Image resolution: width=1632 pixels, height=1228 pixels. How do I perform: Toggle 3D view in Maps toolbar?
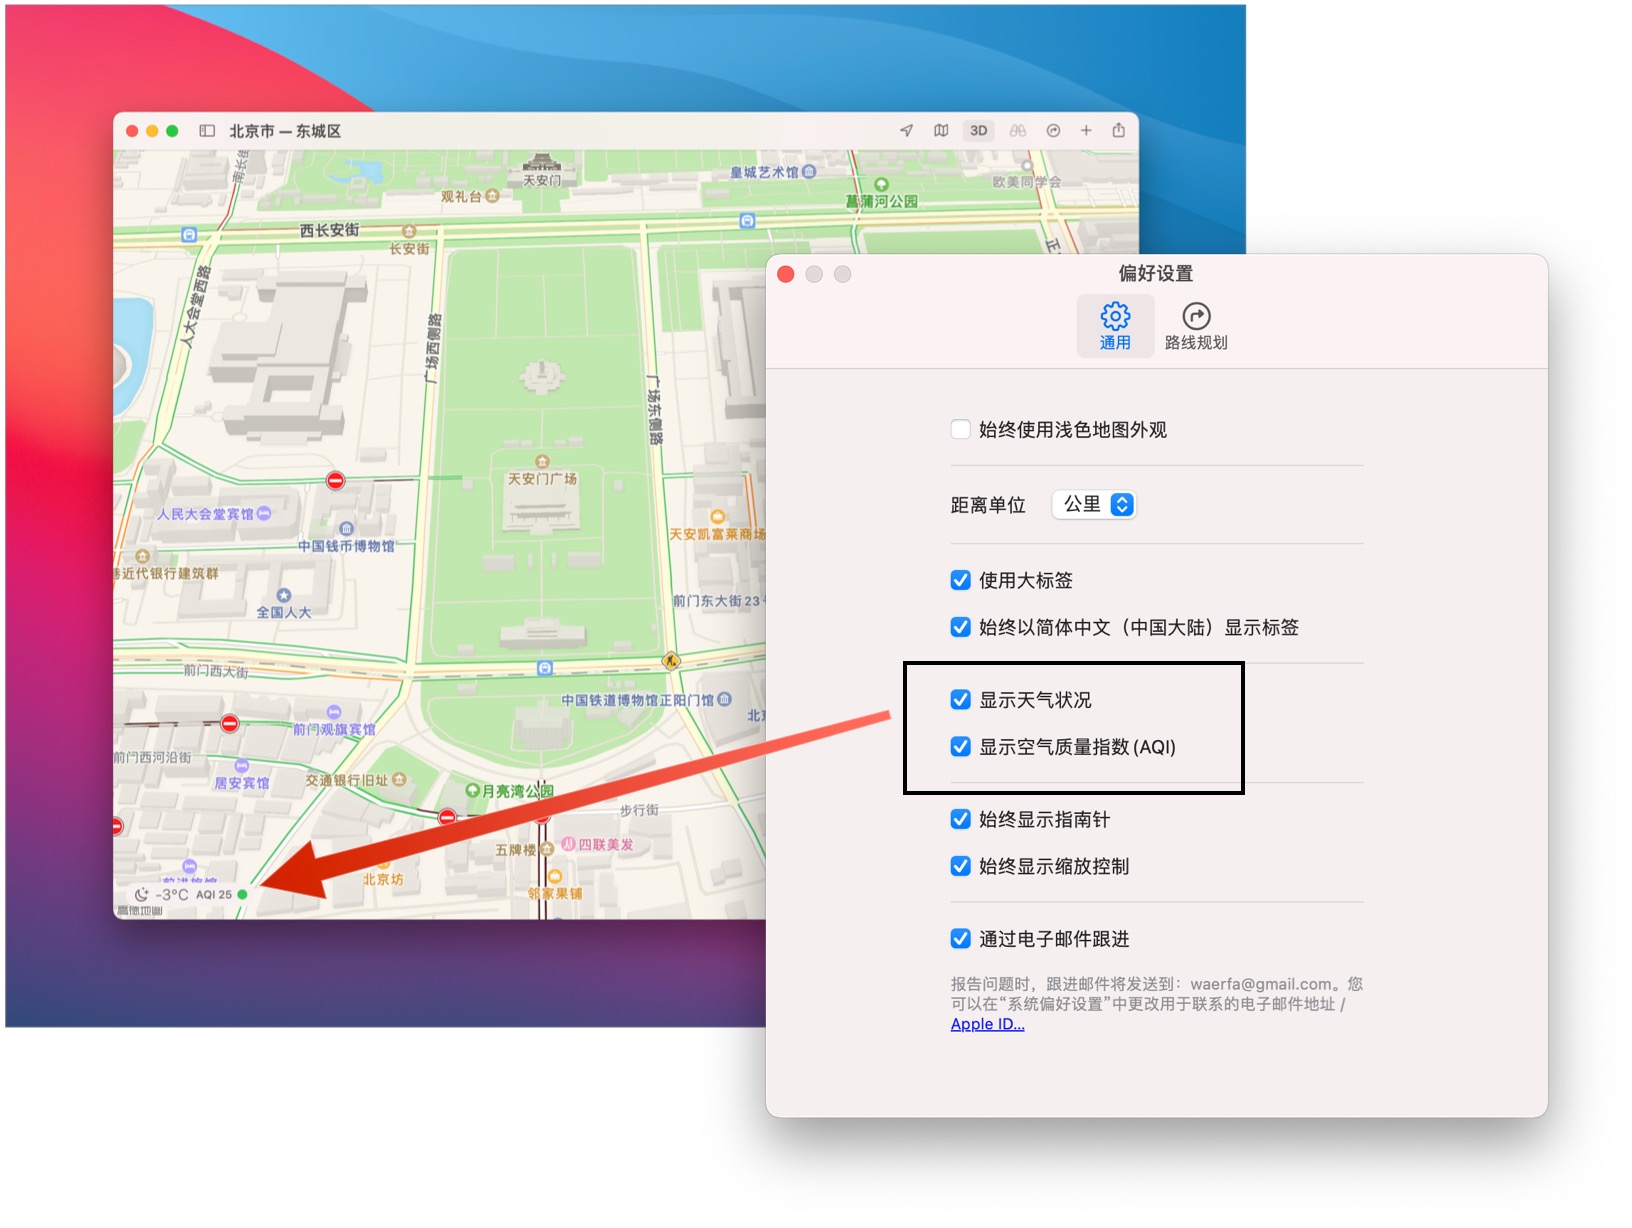pyautogui.click(x=978, y=131)
